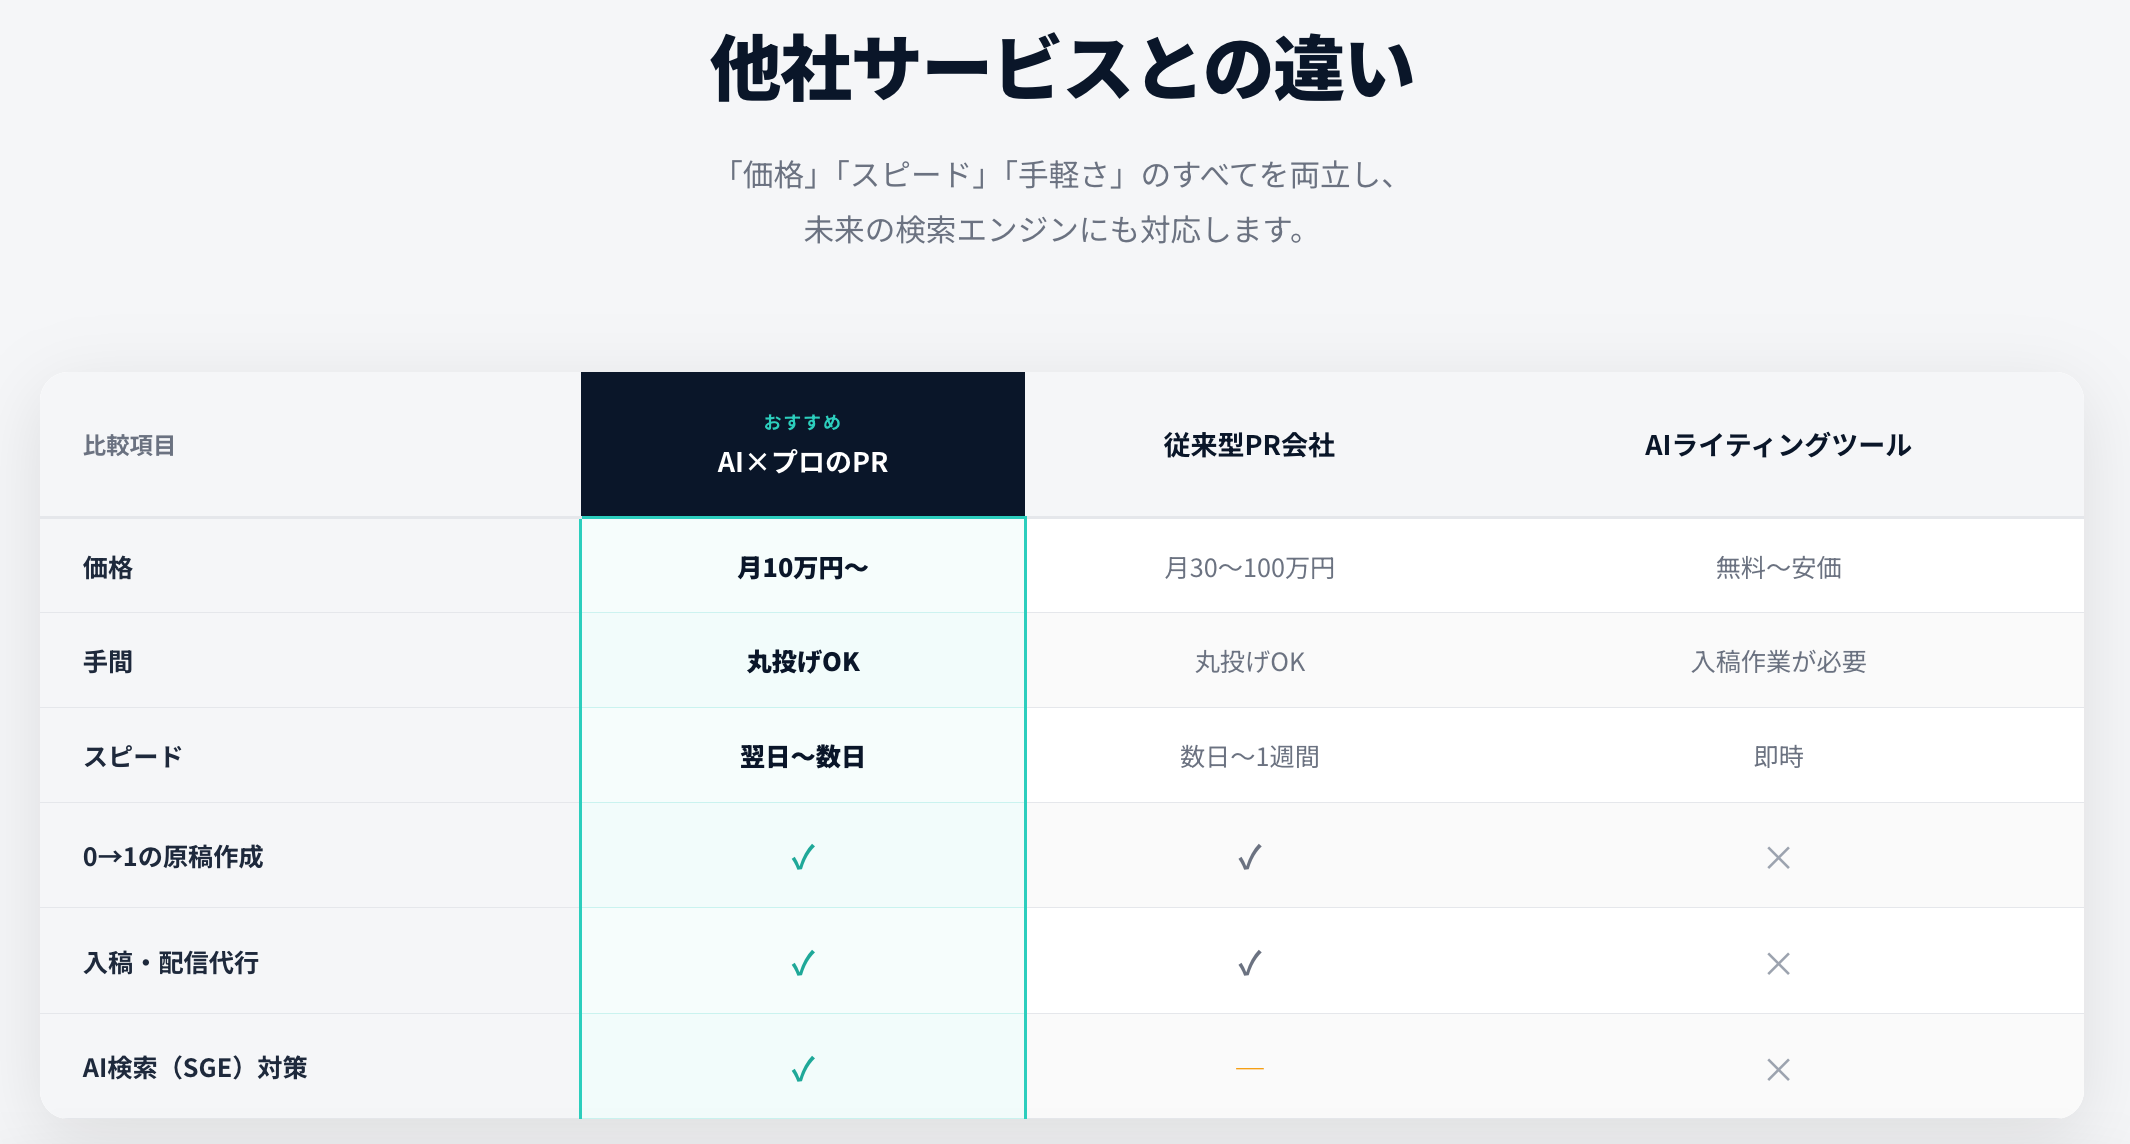
Task: Click orange dash in AI検索(SGE)対策 row
Action: [1250, 1069]
